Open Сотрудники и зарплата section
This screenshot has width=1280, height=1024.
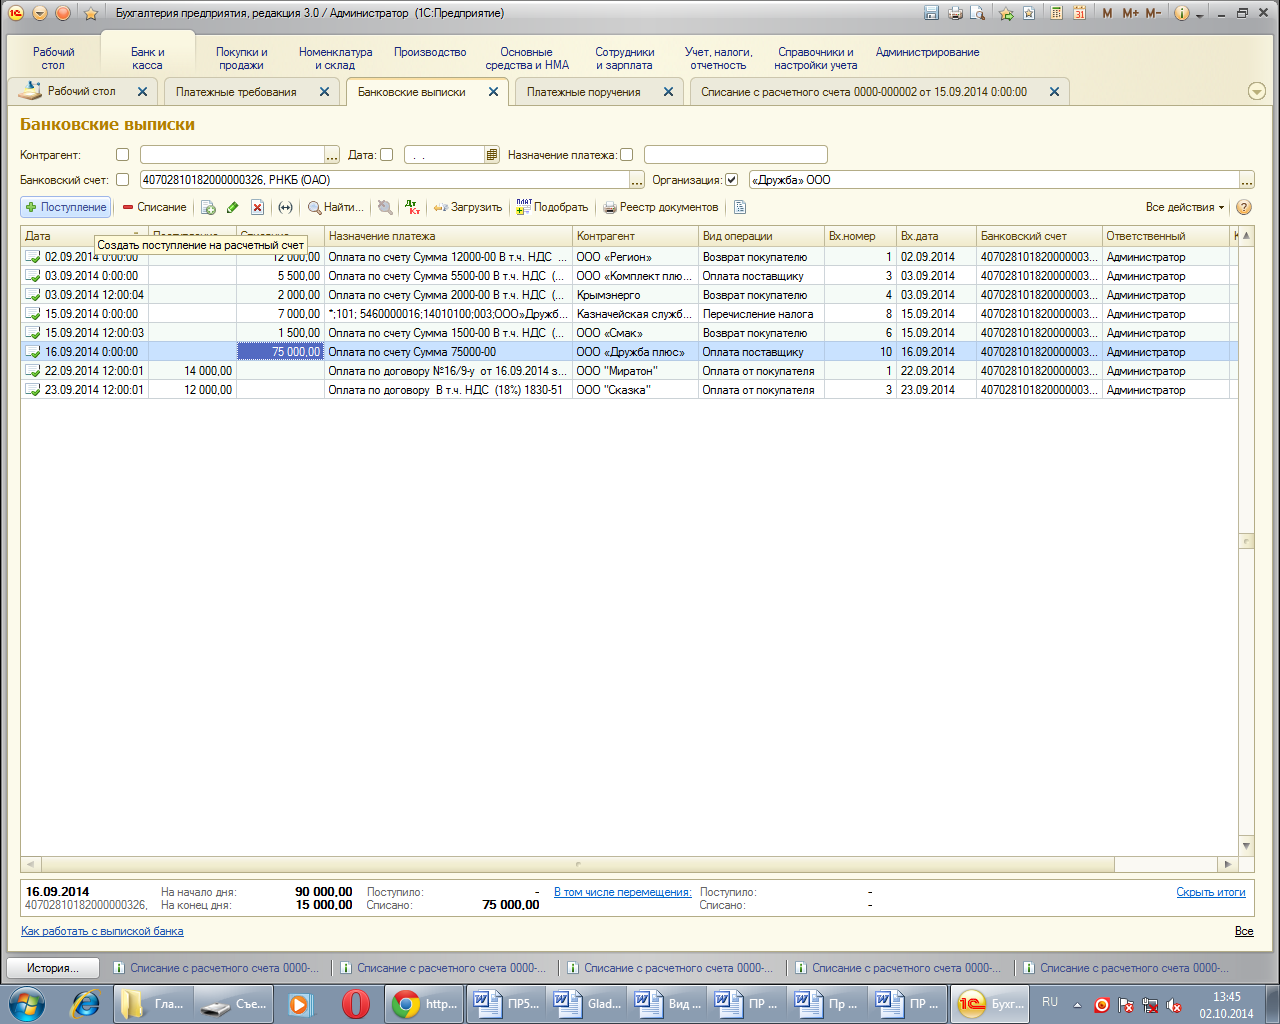click(x=624, y=58)
